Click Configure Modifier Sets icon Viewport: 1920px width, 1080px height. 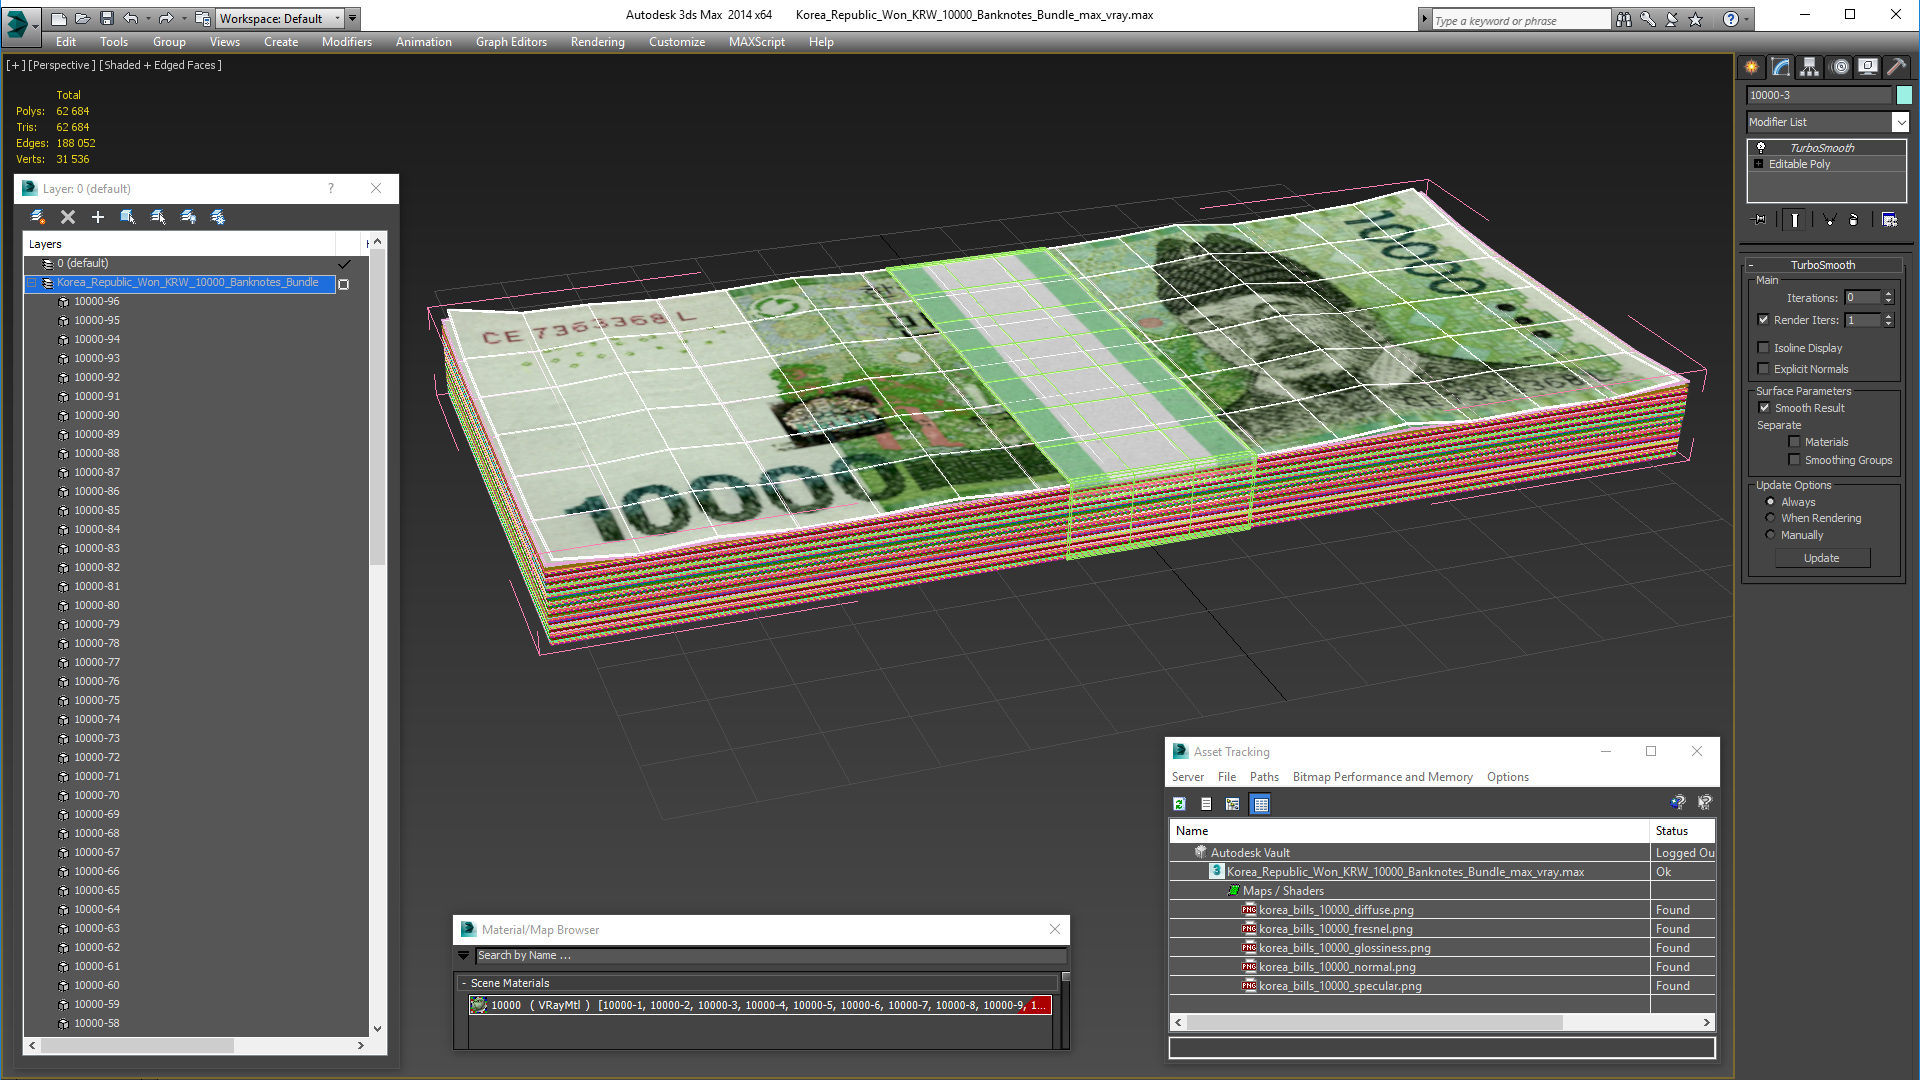[x=1889, y=220]
